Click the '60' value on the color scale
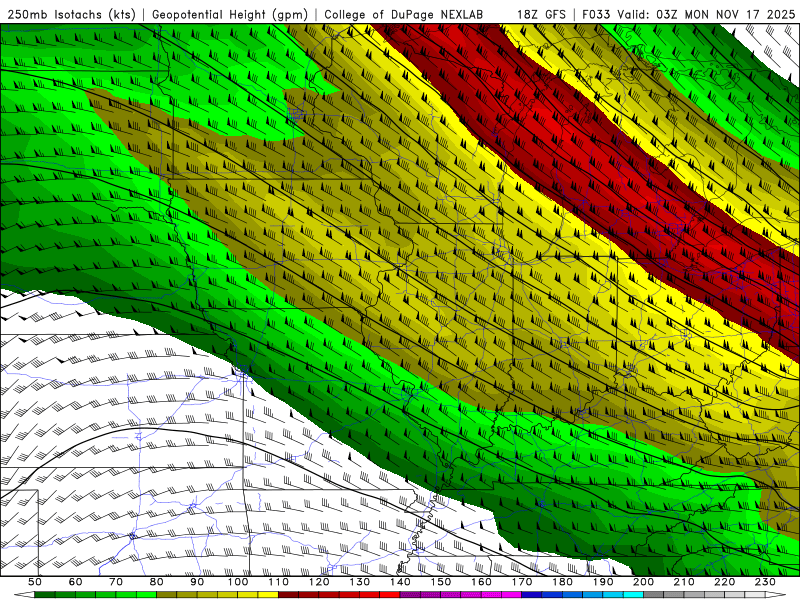 click(75, 582)
